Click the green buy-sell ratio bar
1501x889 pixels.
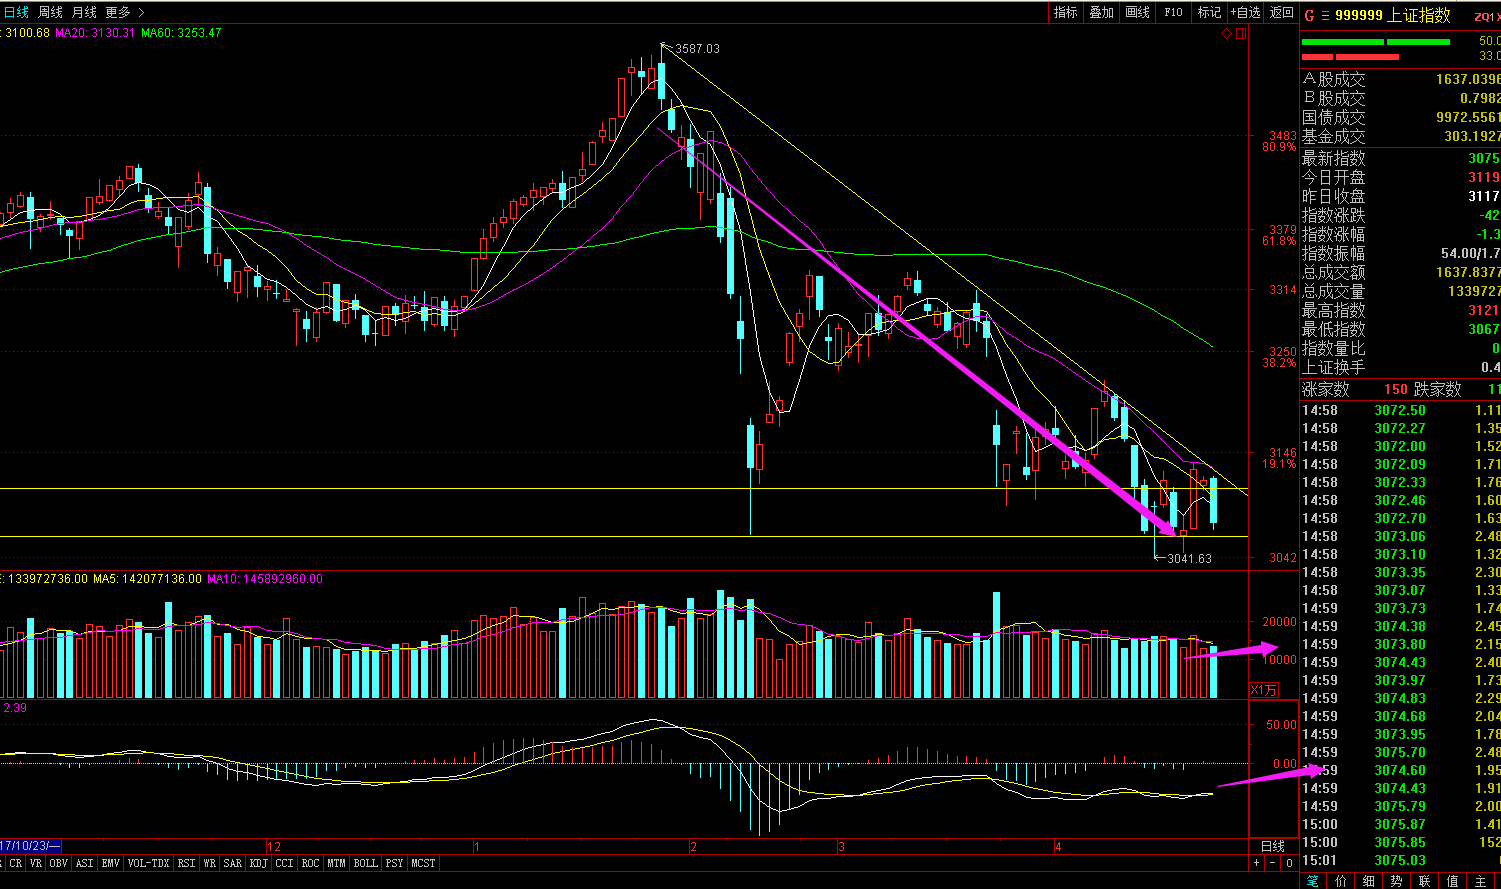click(1376, 42)
